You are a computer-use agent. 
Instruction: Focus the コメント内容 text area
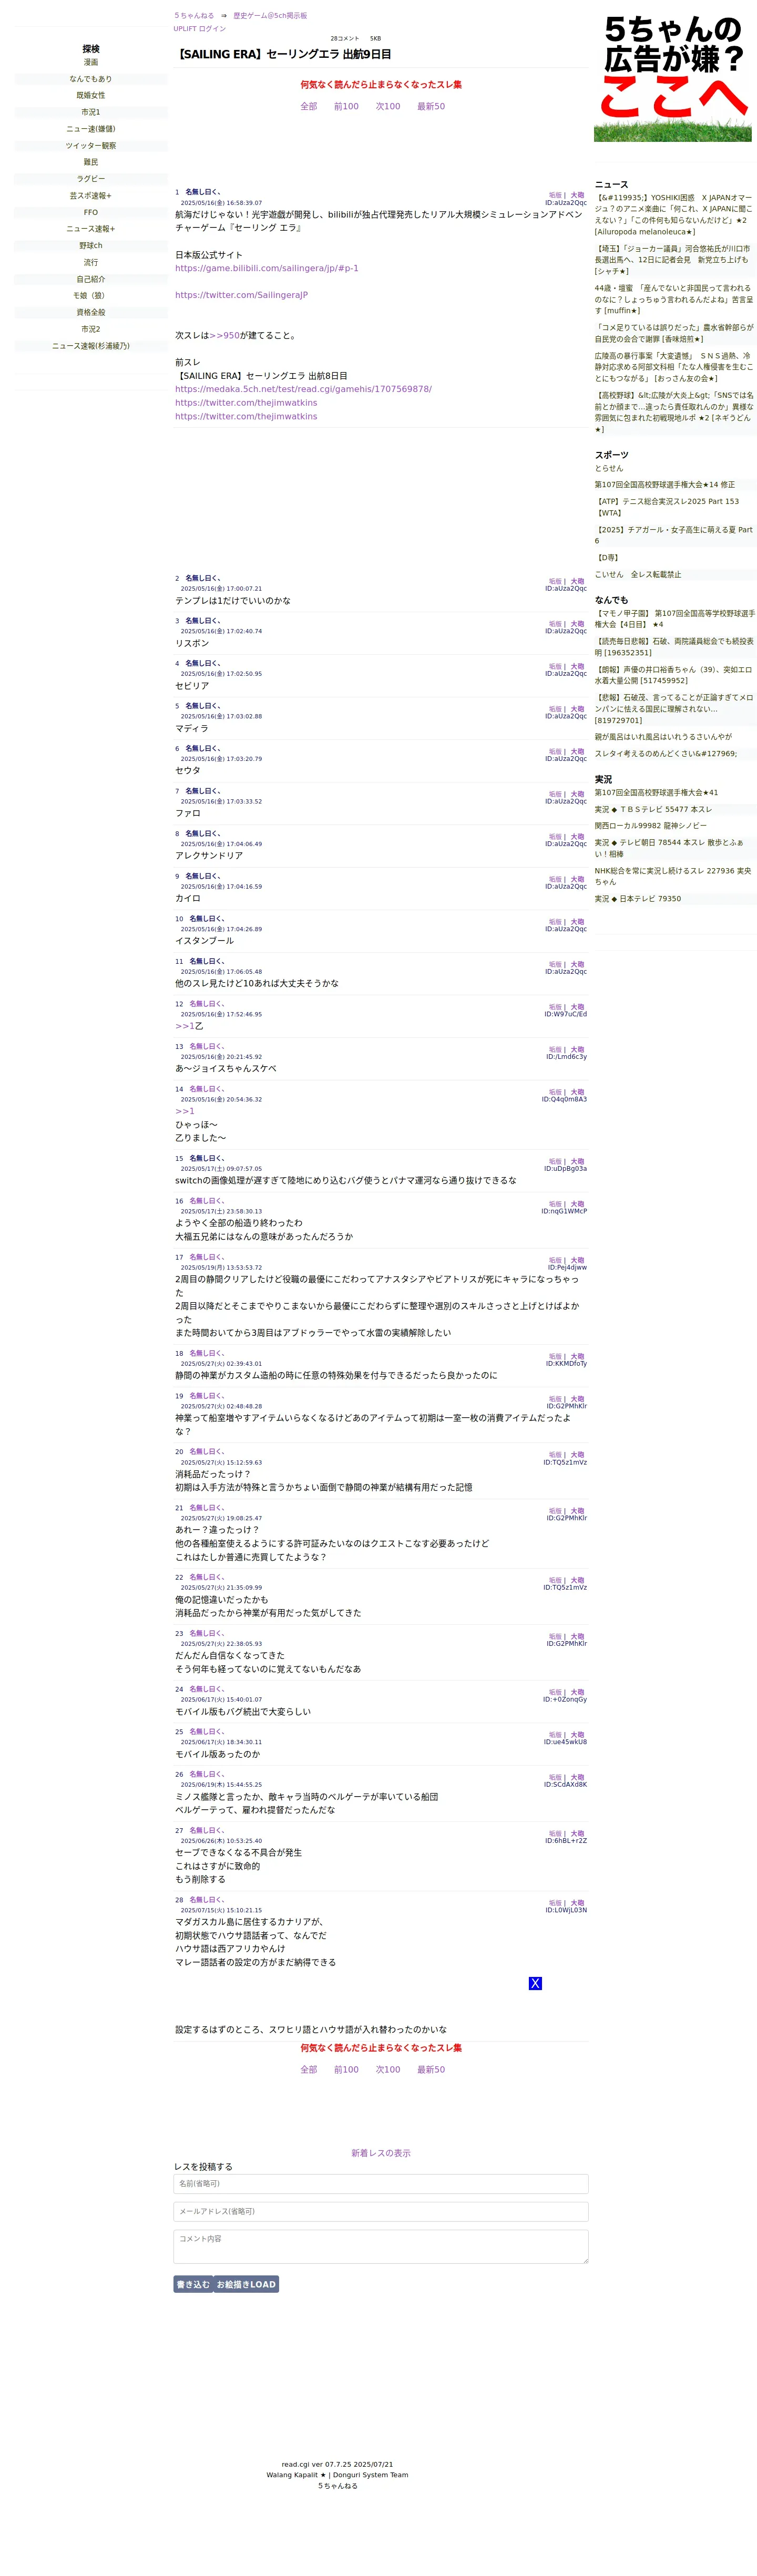[x=381, y=2246]
